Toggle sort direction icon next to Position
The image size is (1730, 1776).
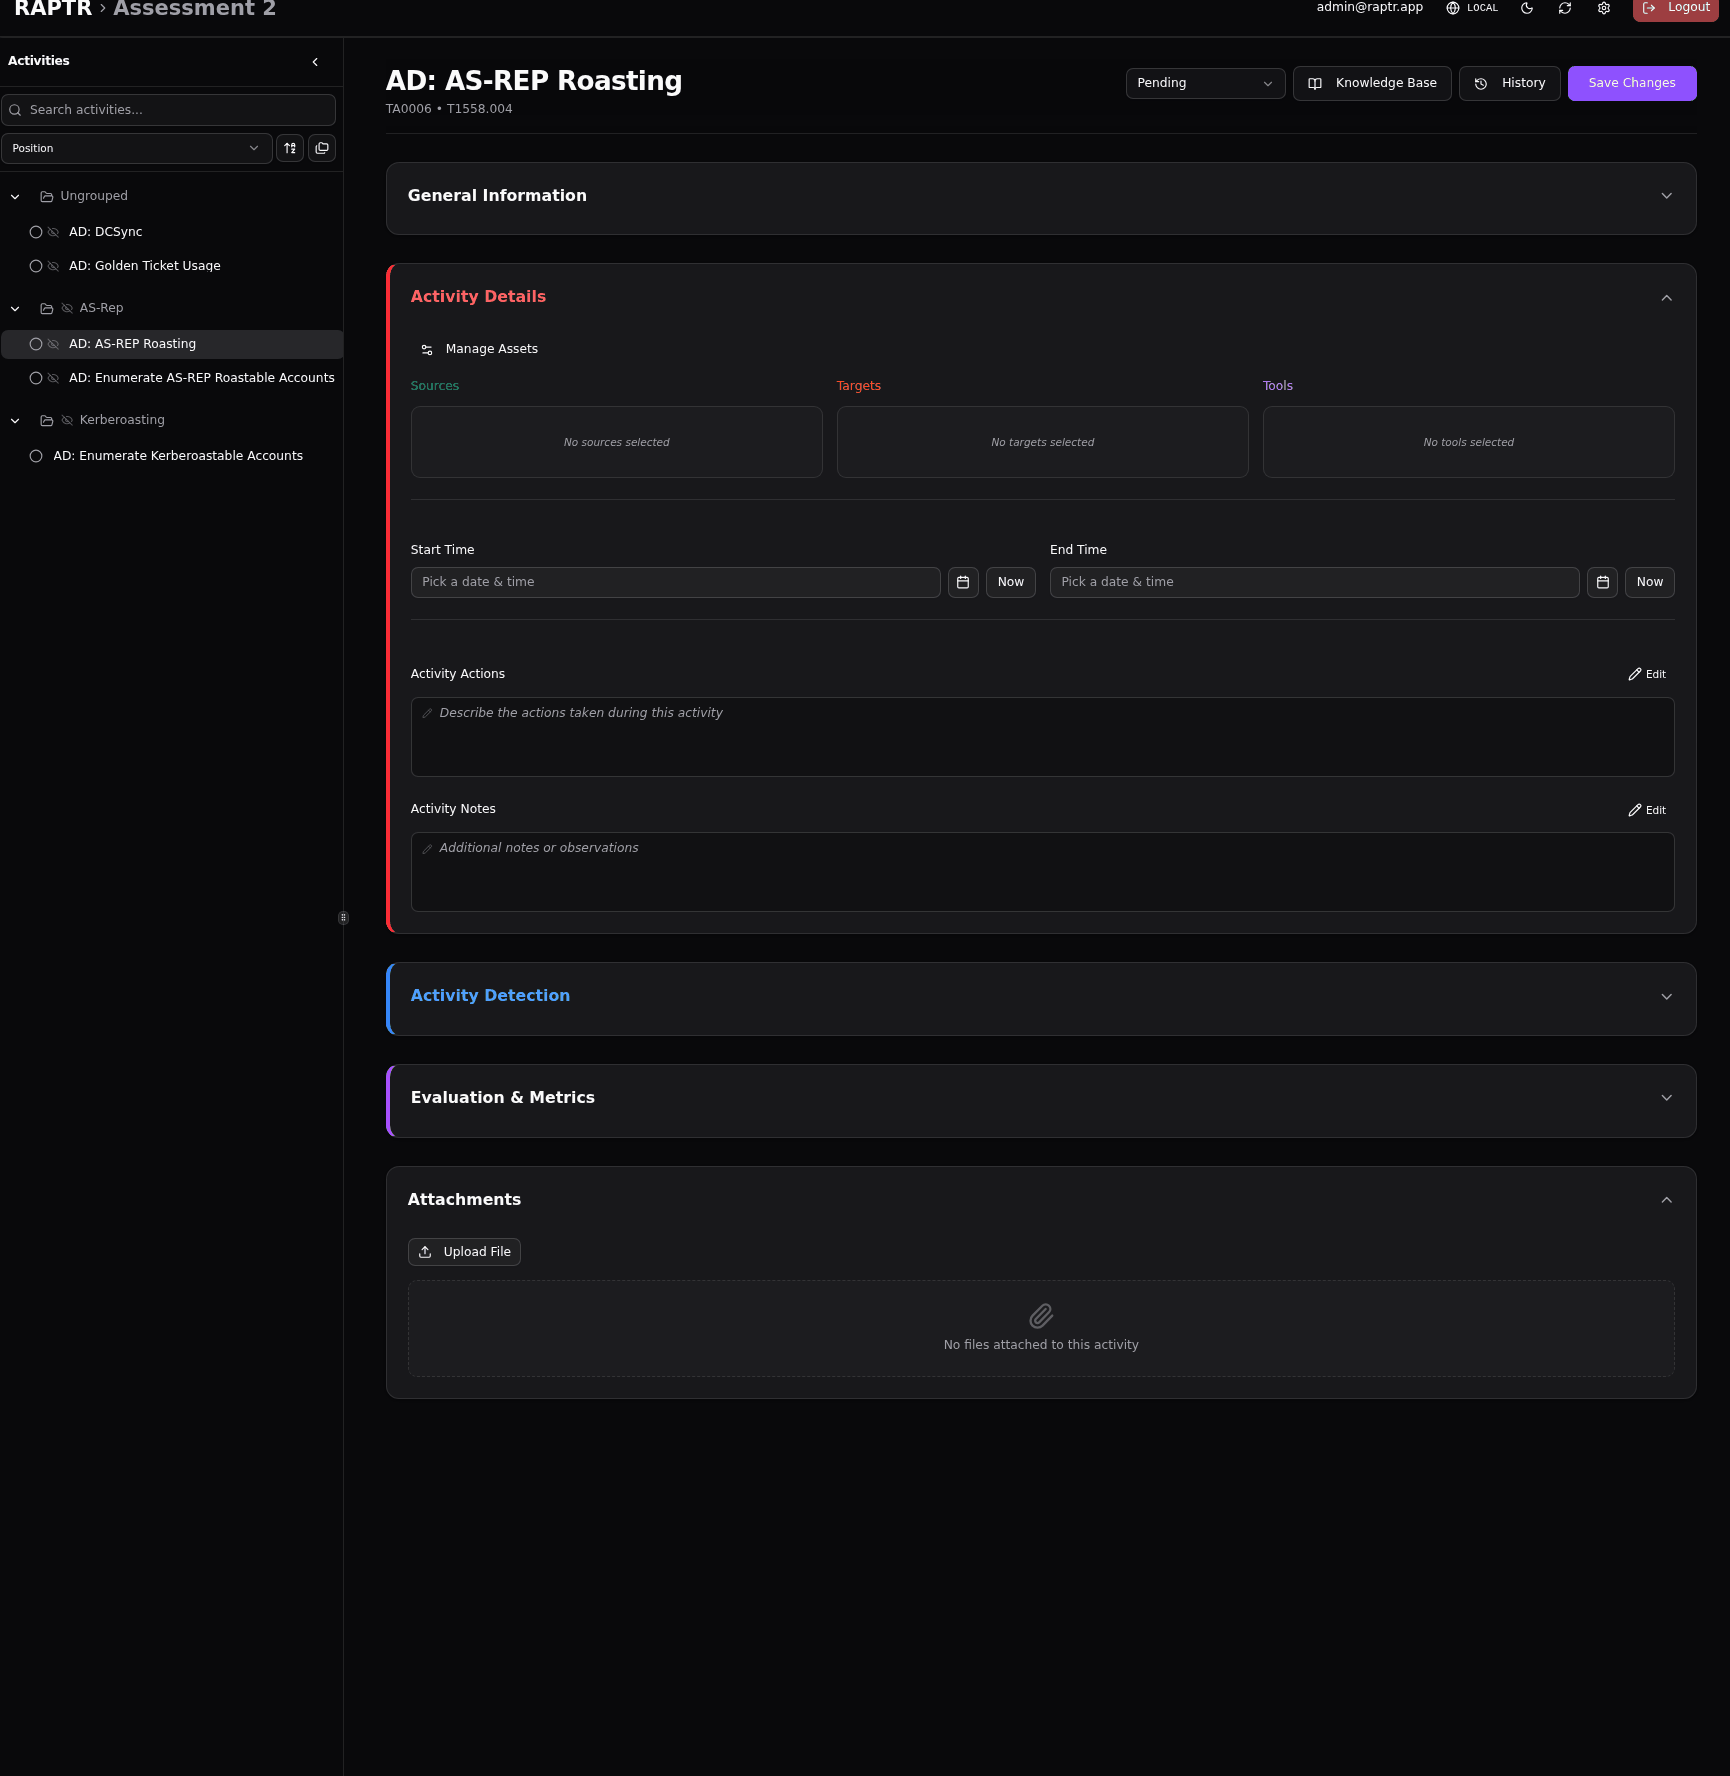(x=290, y=148)
